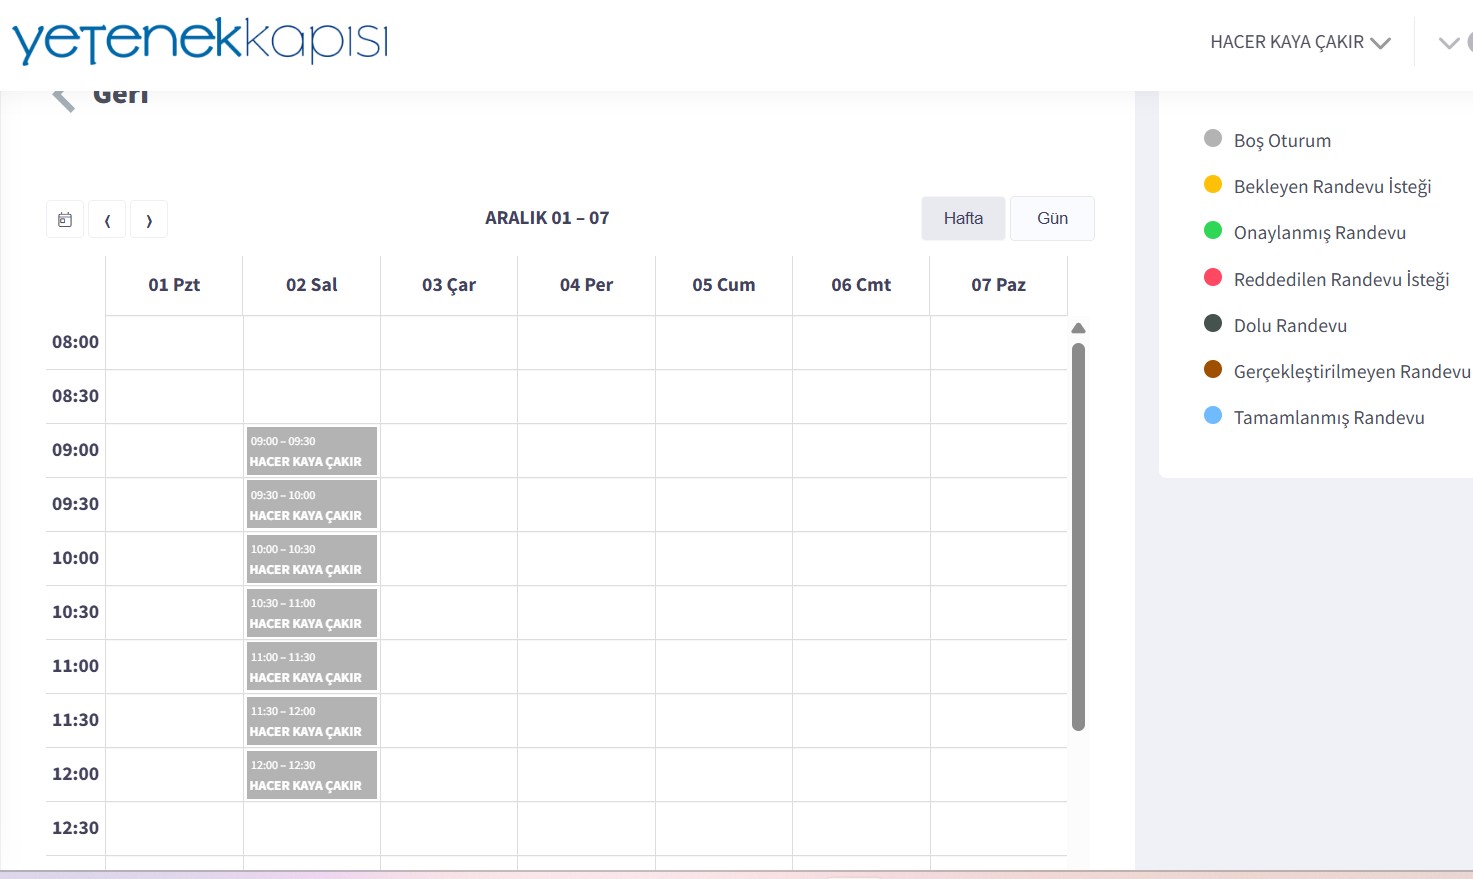1473x879 pixels.
Task: Open HACER KAYA ÇAKIR user dropdown
Action: 1299,42
